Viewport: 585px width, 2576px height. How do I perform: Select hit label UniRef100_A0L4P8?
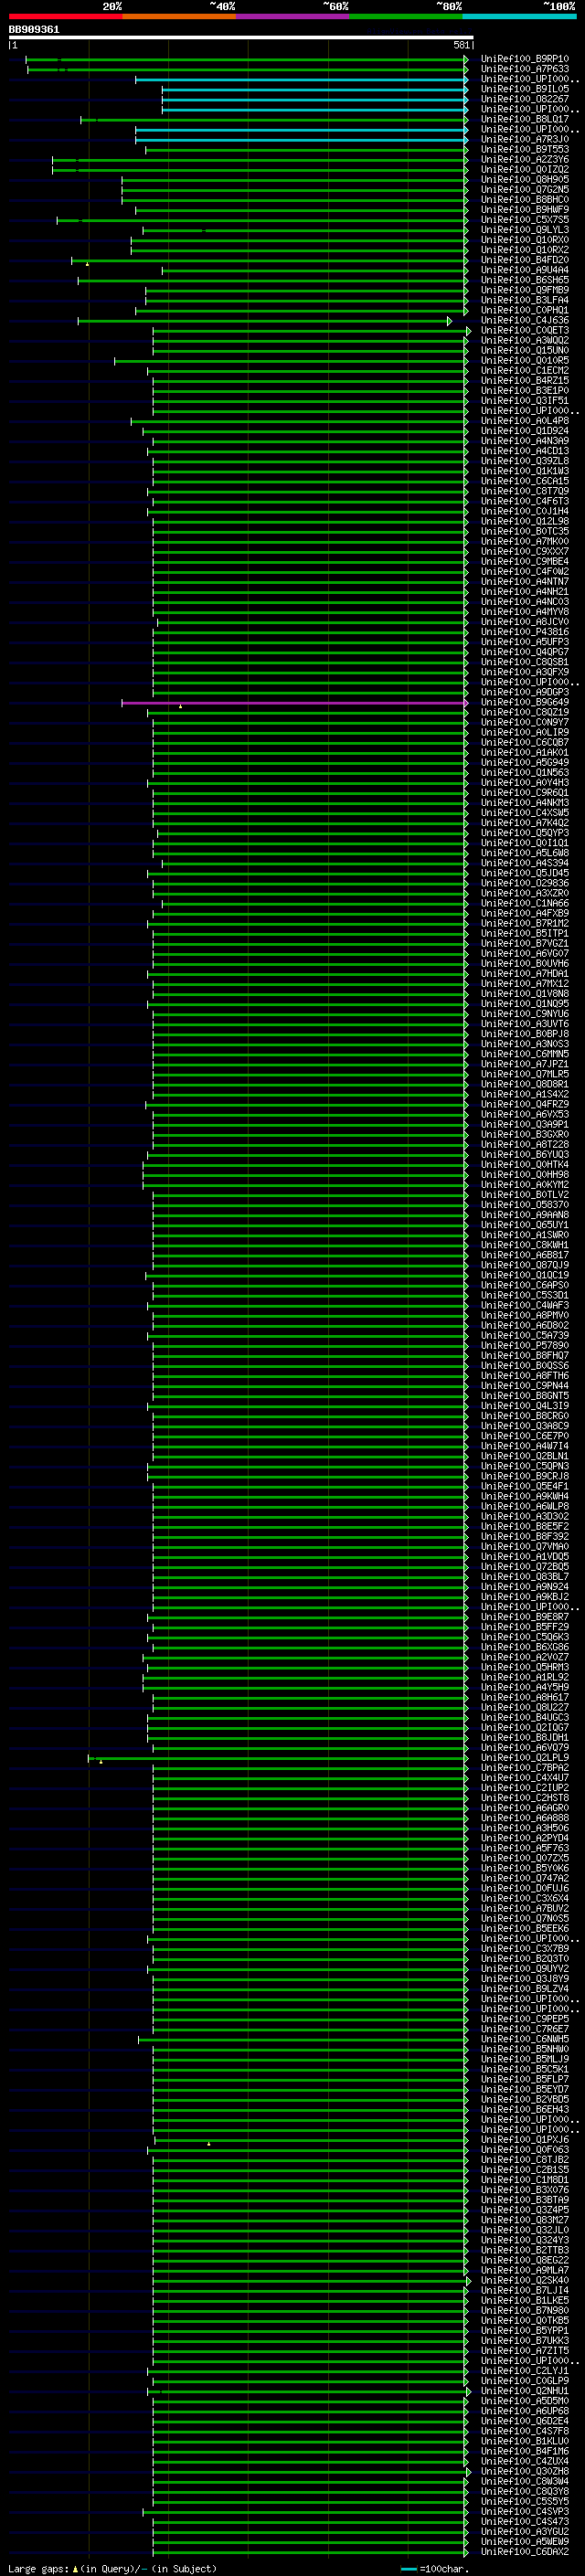point(524,421)
